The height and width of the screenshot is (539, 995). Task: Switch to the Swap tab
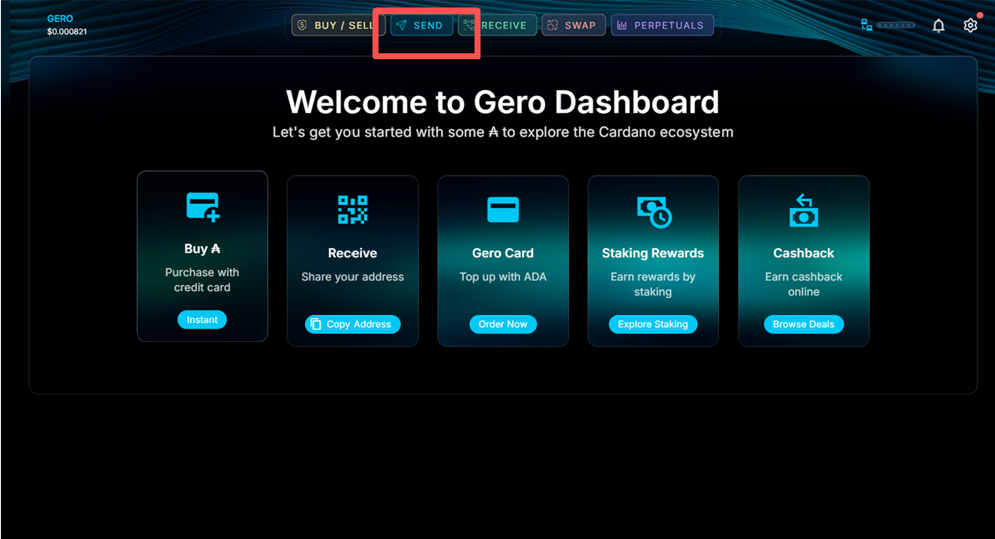[573, 25]
